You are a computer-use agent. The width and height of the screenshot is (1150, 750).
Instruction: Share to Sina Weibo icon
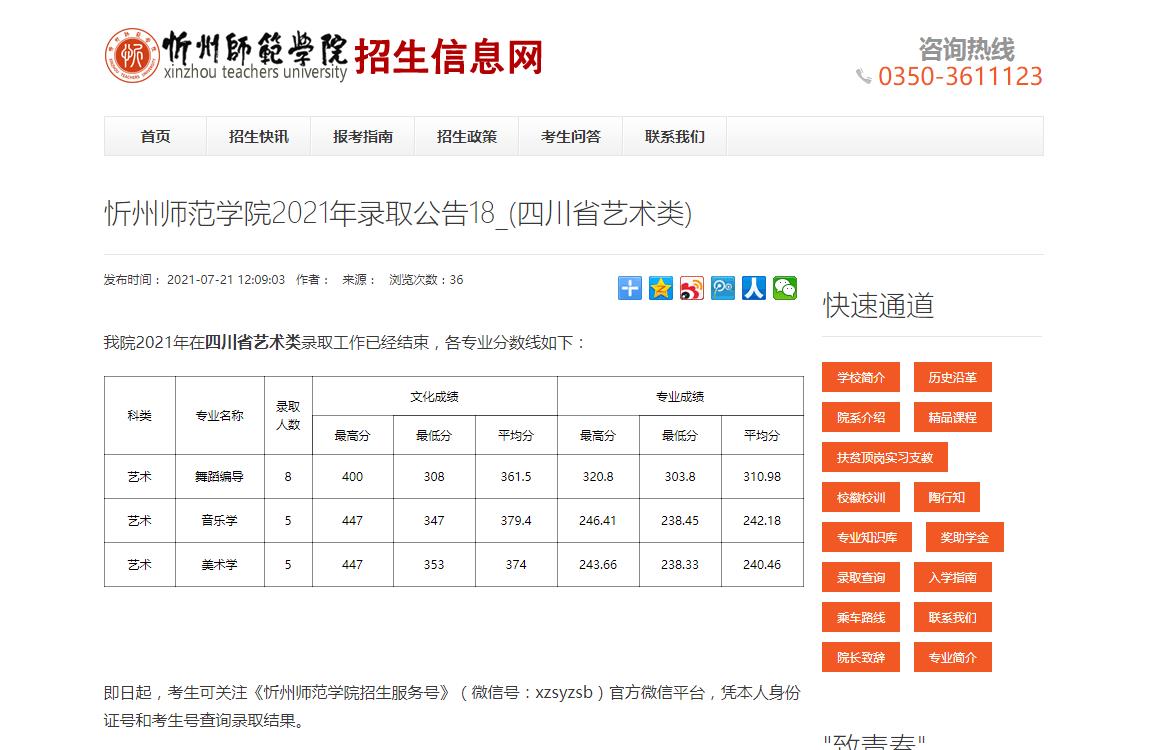pos(692,288)
